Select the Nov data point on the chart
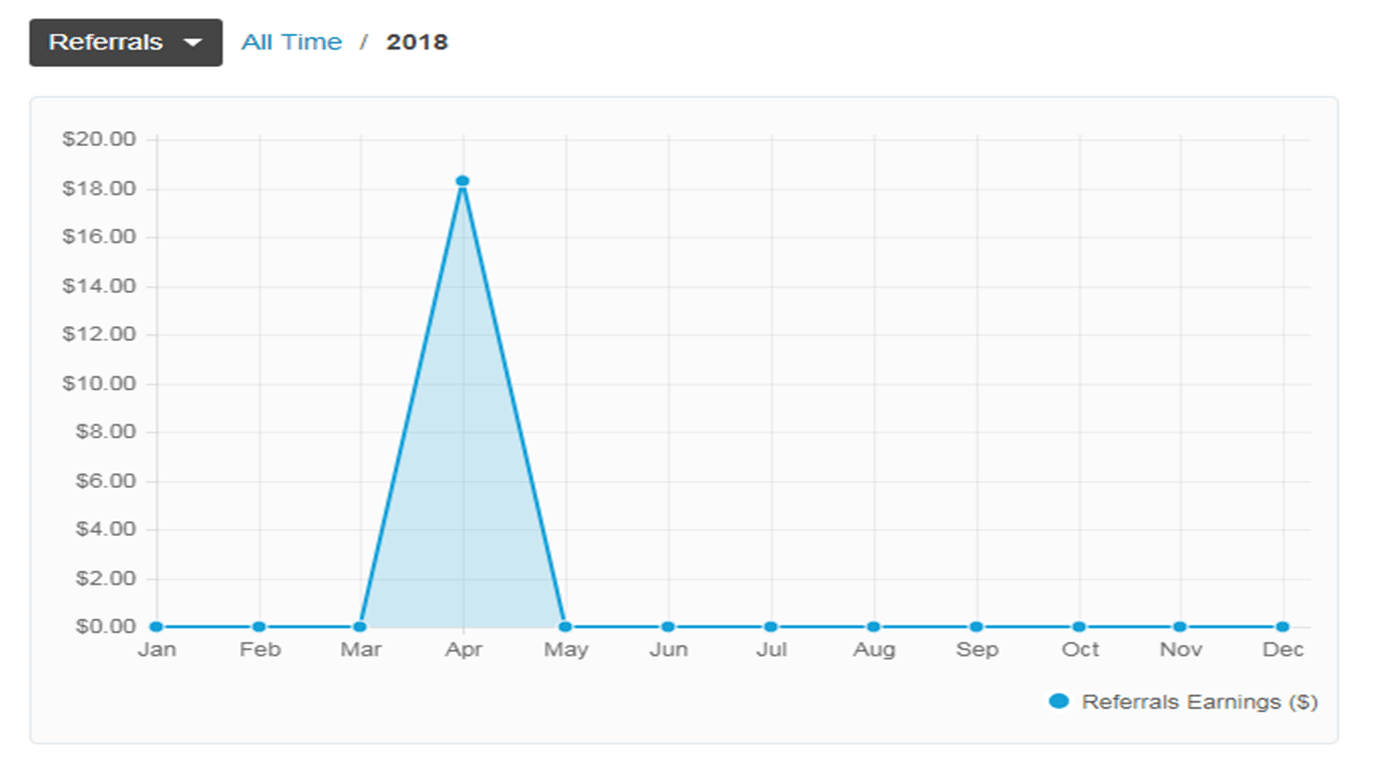The height and width of the screenshot is (774, 1373). (x=1180, y=627)
